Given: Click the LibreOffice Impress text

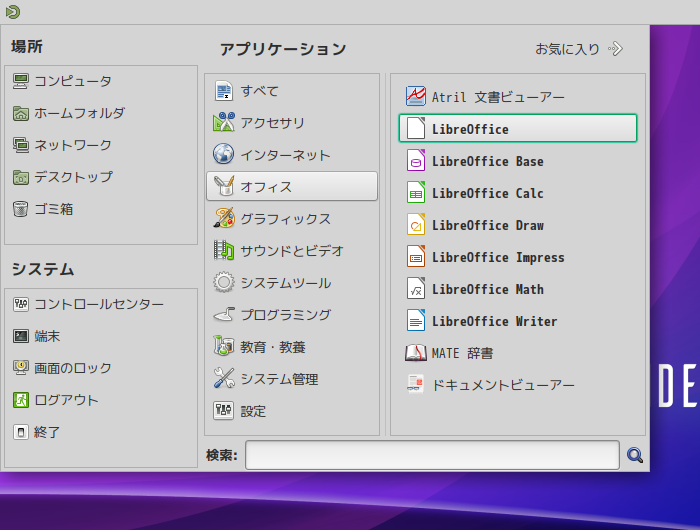Looking at the screenshot, I should point(498,257).
